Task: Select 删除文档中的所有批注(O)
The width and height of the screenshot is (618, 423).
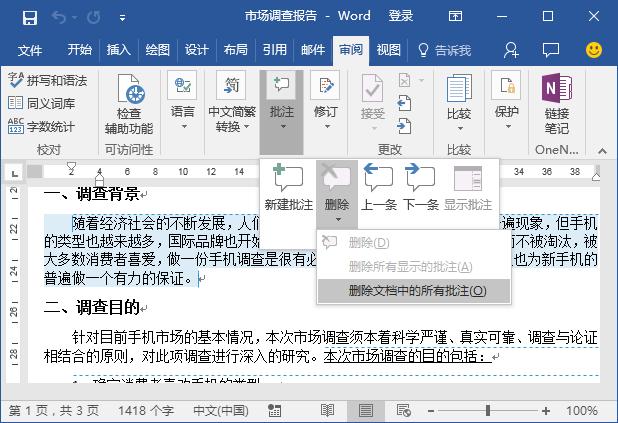Action: coord(414,291)
